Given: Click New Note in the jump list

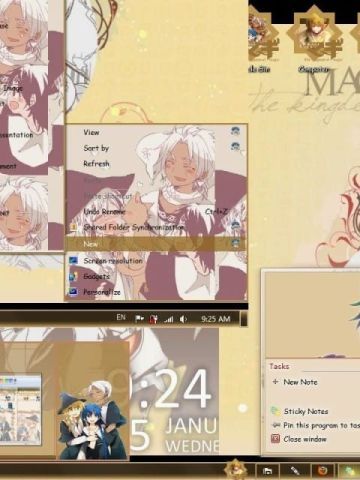Looking at the screenshot, I should pos(300,382).
